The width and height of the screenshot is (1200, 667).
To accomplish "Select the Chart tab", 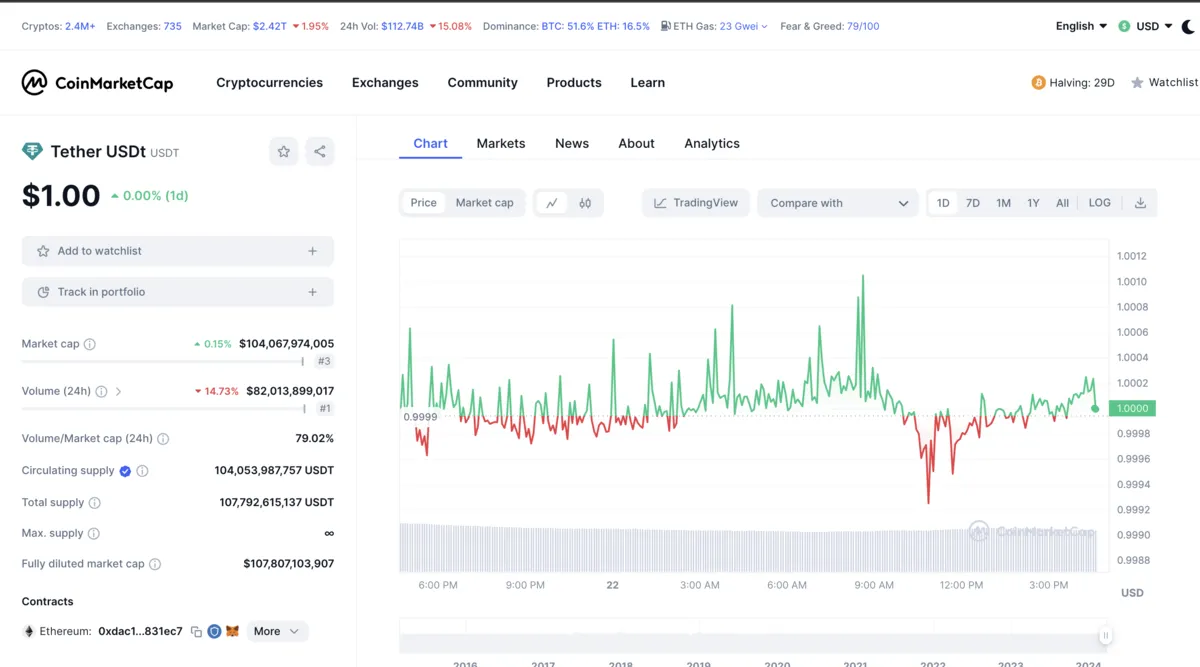I will point(431,144).
